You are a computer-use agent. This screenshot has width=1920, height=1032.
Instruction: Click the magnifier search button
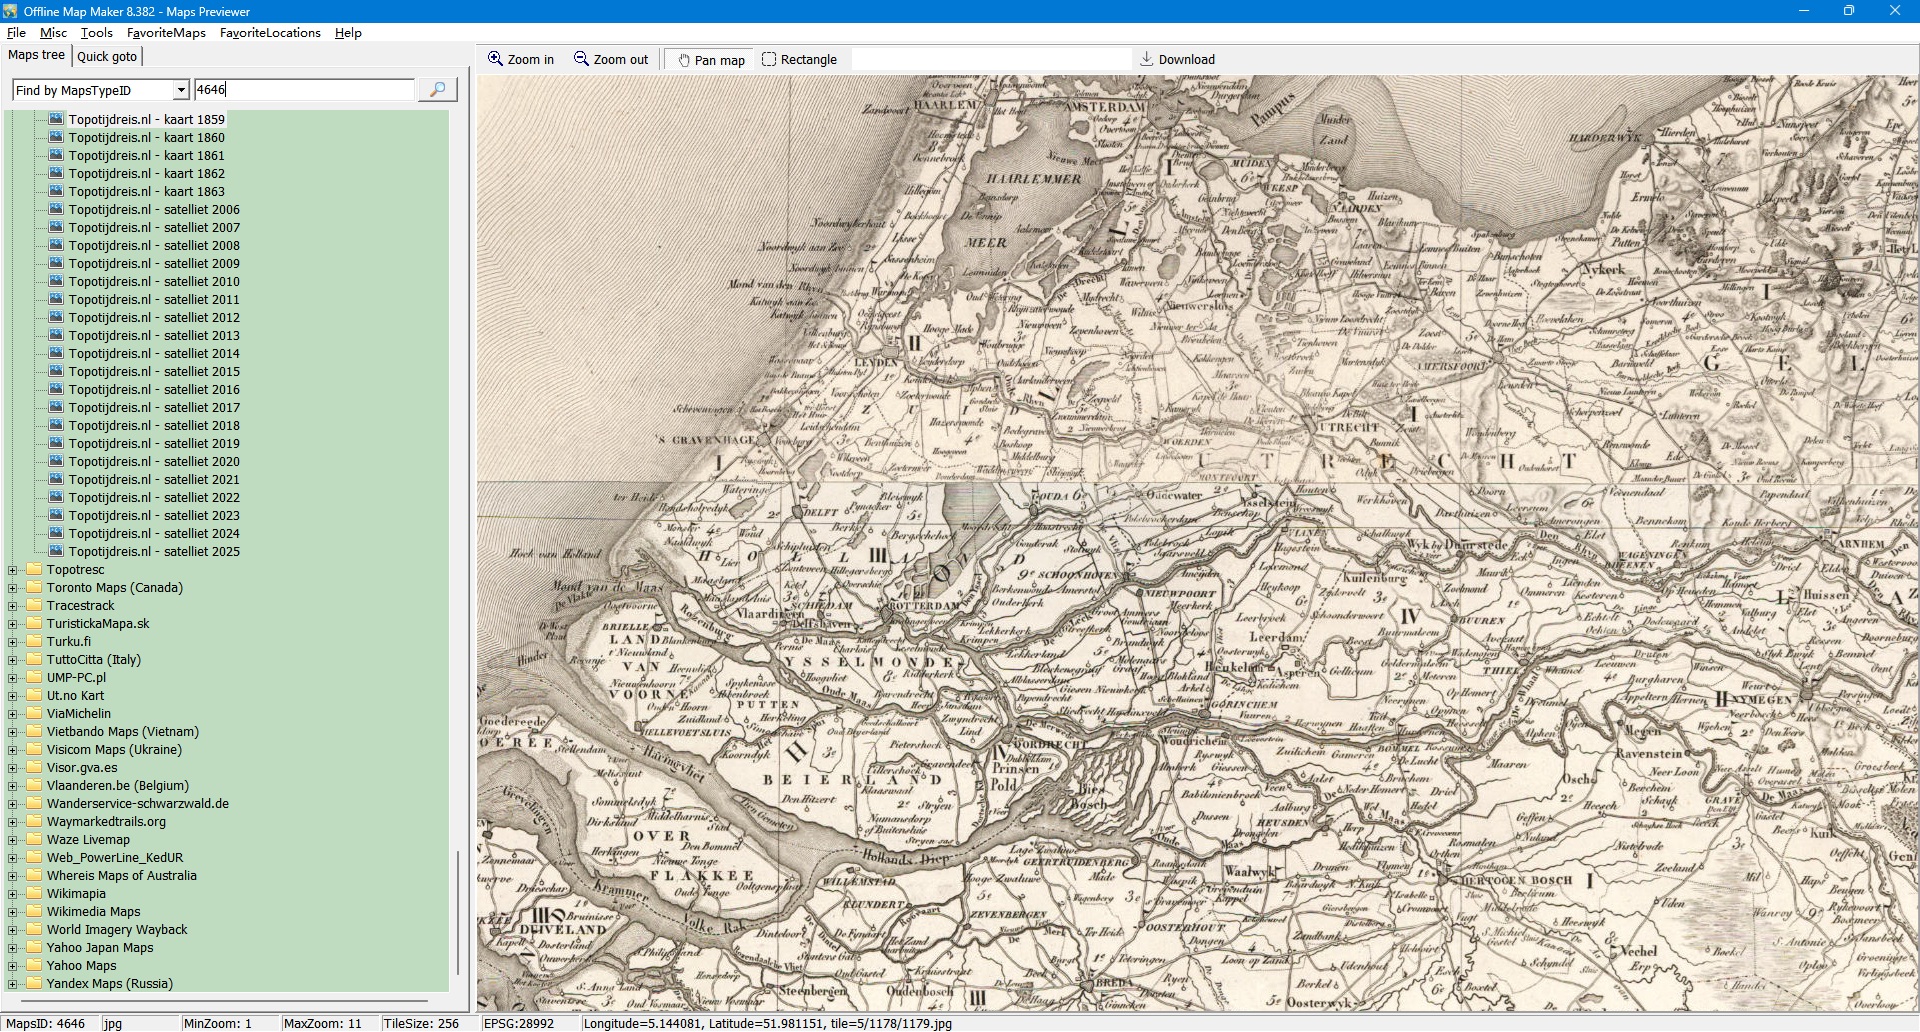(x=437, y=90)
